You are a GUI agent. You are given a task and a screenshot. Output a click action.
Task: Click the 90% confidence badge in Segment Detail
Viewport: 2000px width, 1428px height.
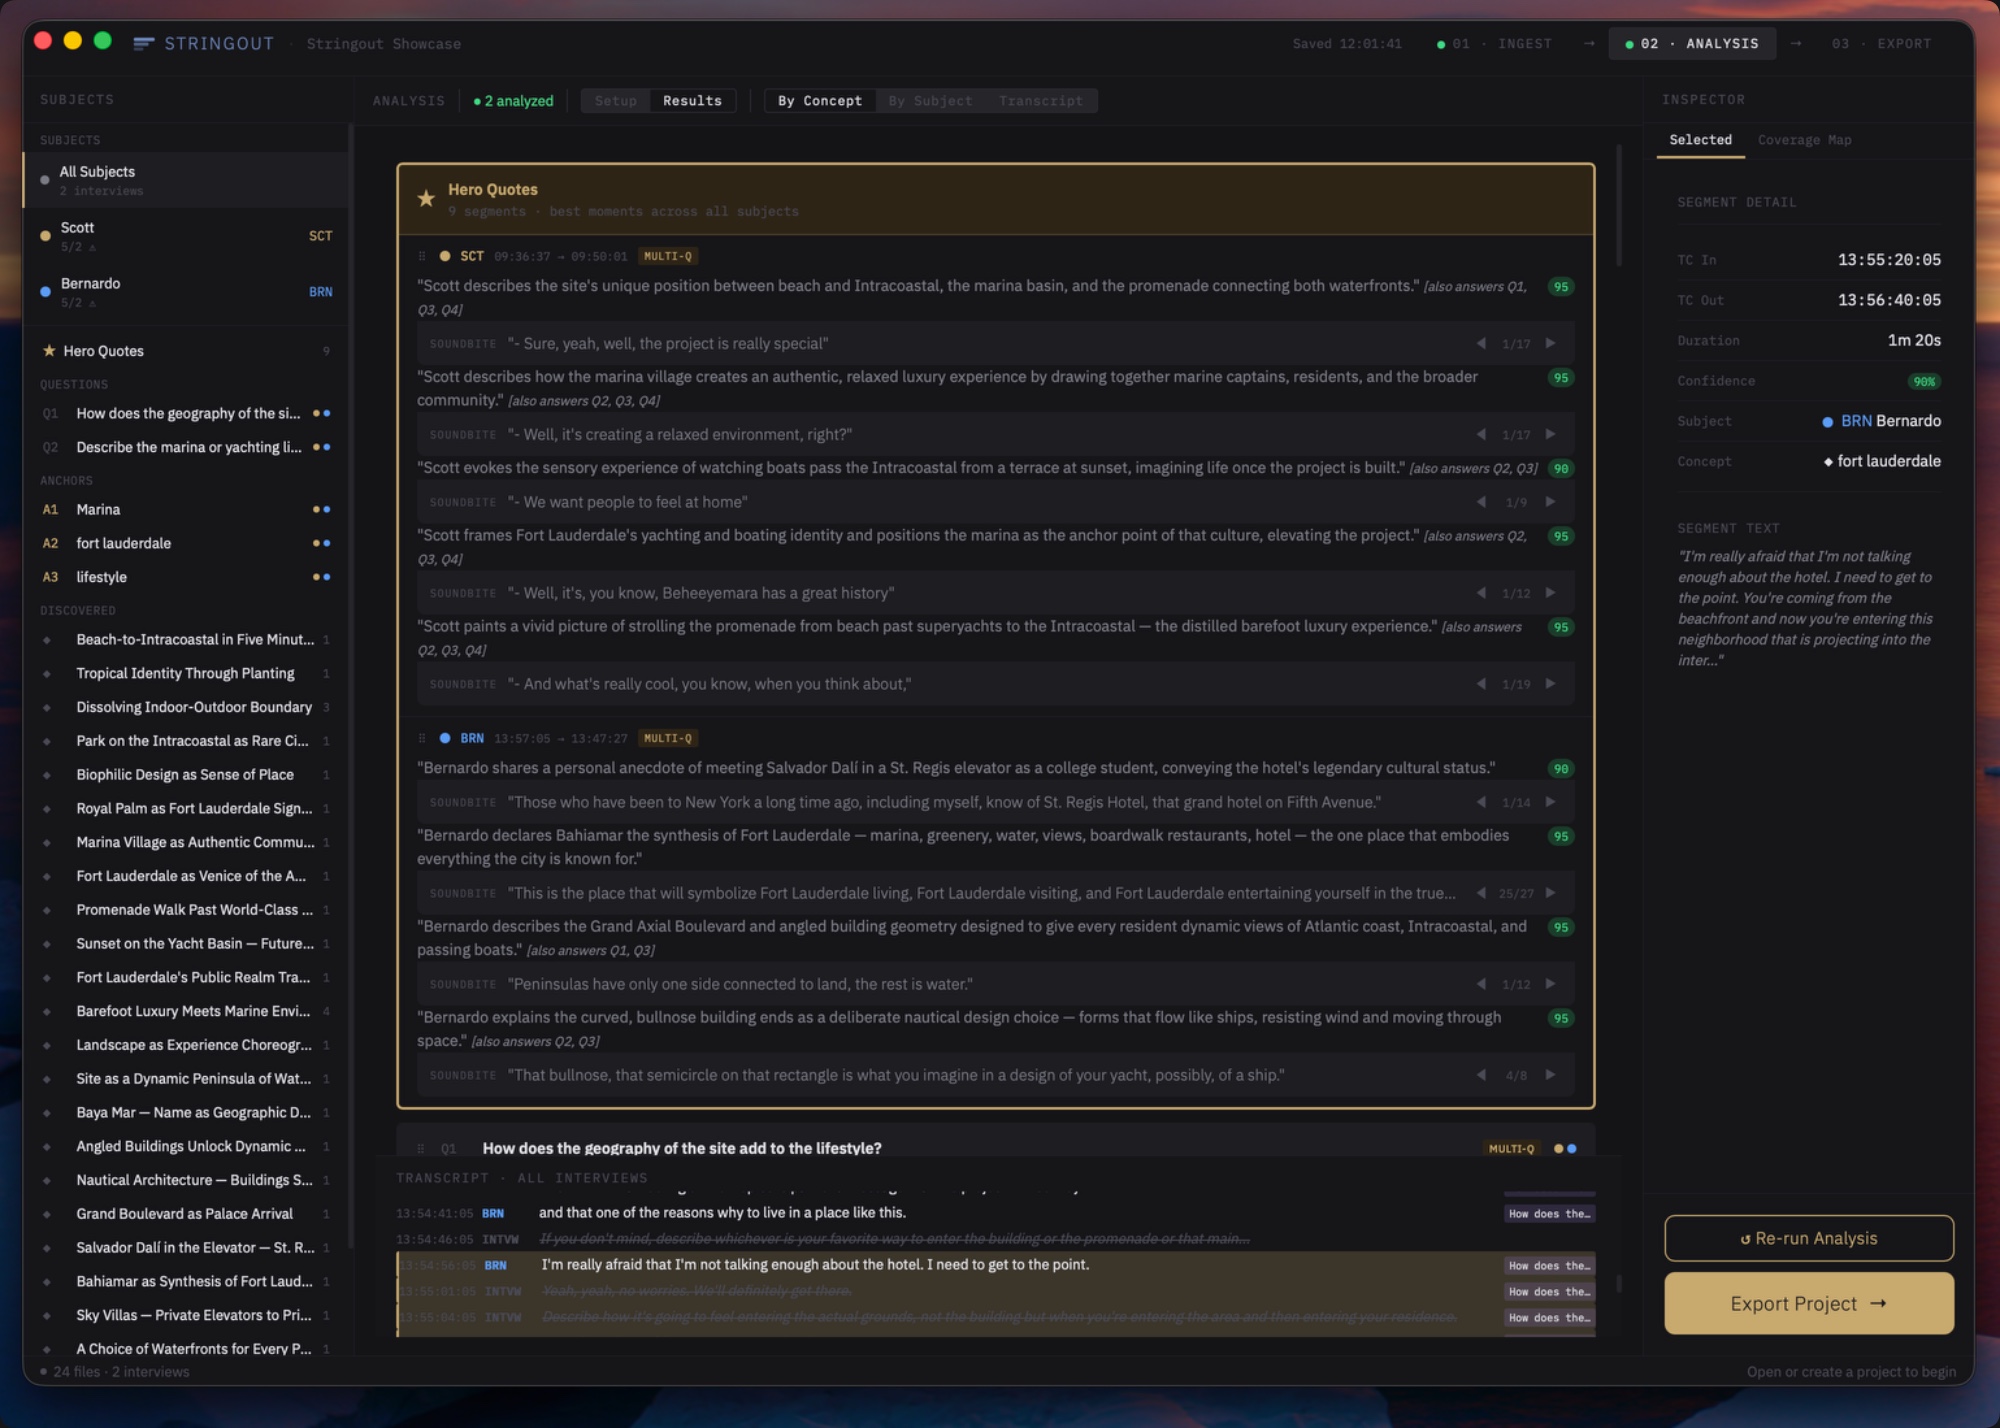(x=1923, y=381)
